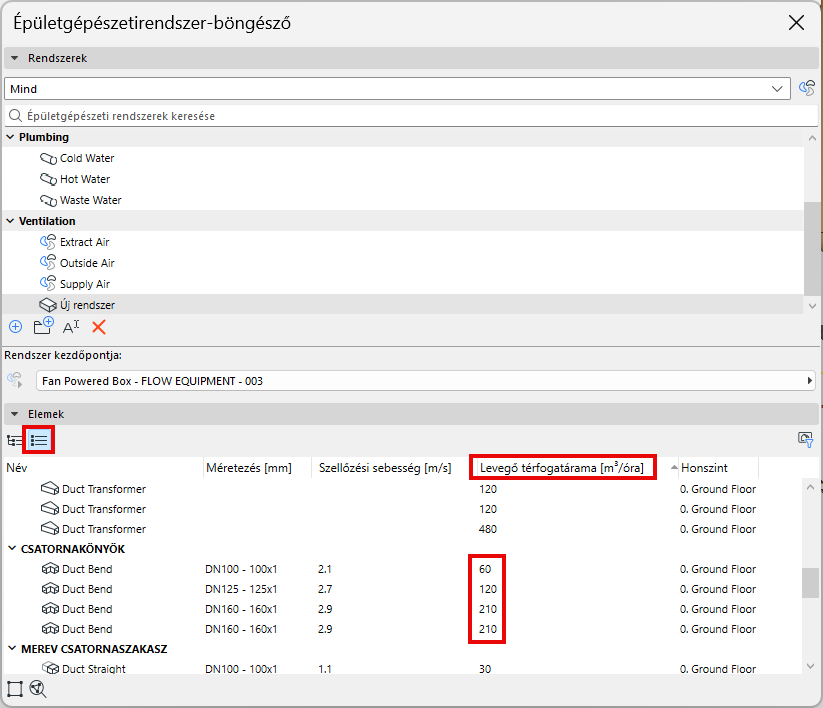Select Duct Bend DN100 - 100x1 row
823x708 pixels.
pyautogui.click(x=403, y=569)
